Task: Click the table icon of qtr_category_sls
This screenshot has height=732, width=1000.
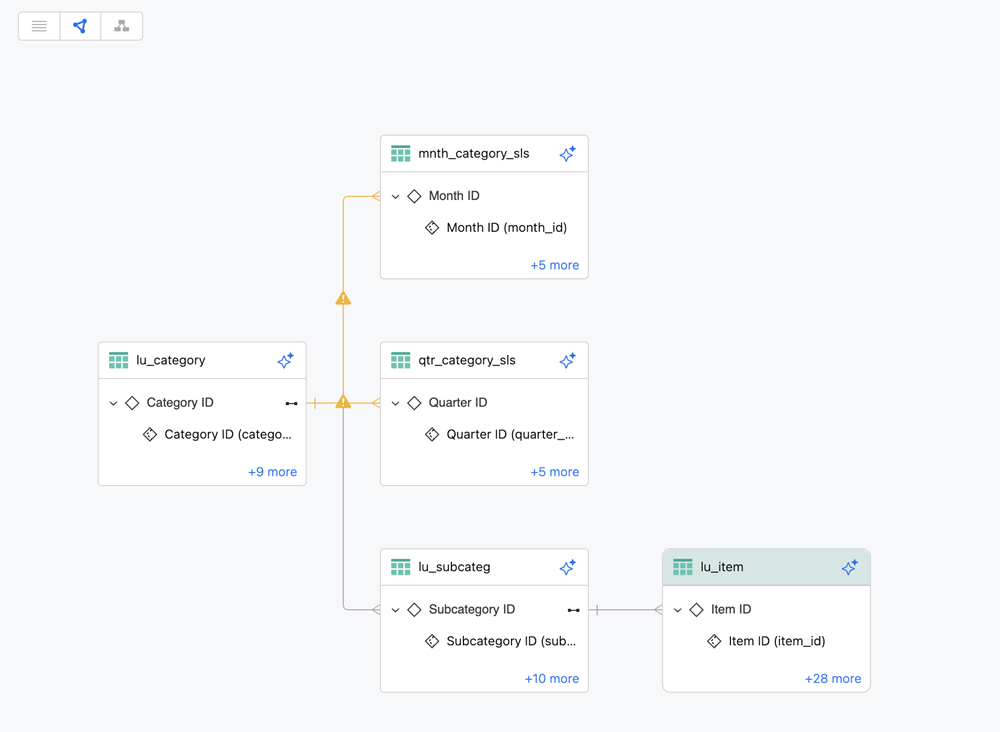Action: coord(401,361)
